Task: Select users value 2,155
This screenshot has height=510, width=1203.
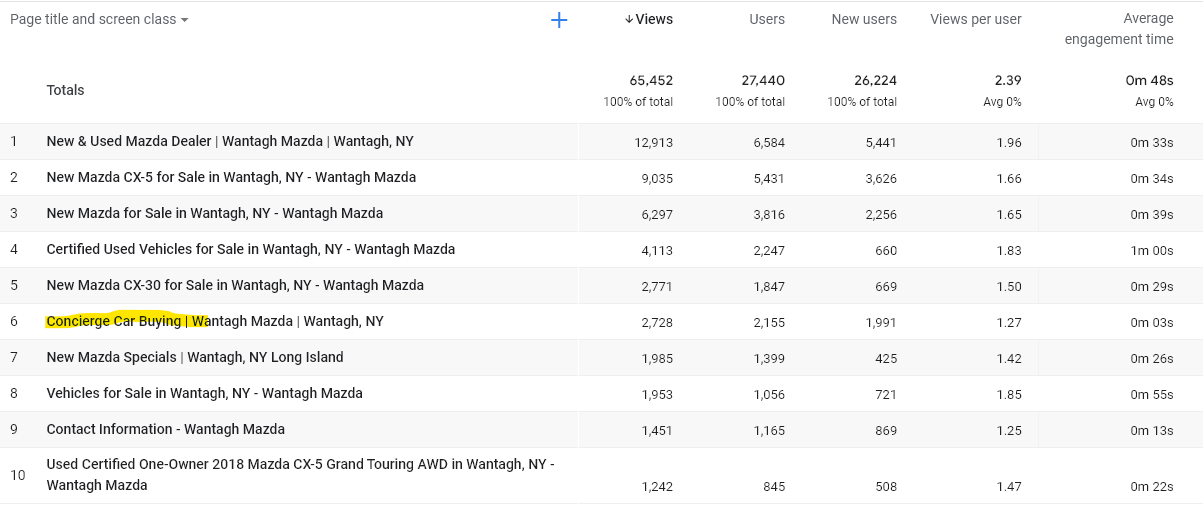Action: pos(769,323)
